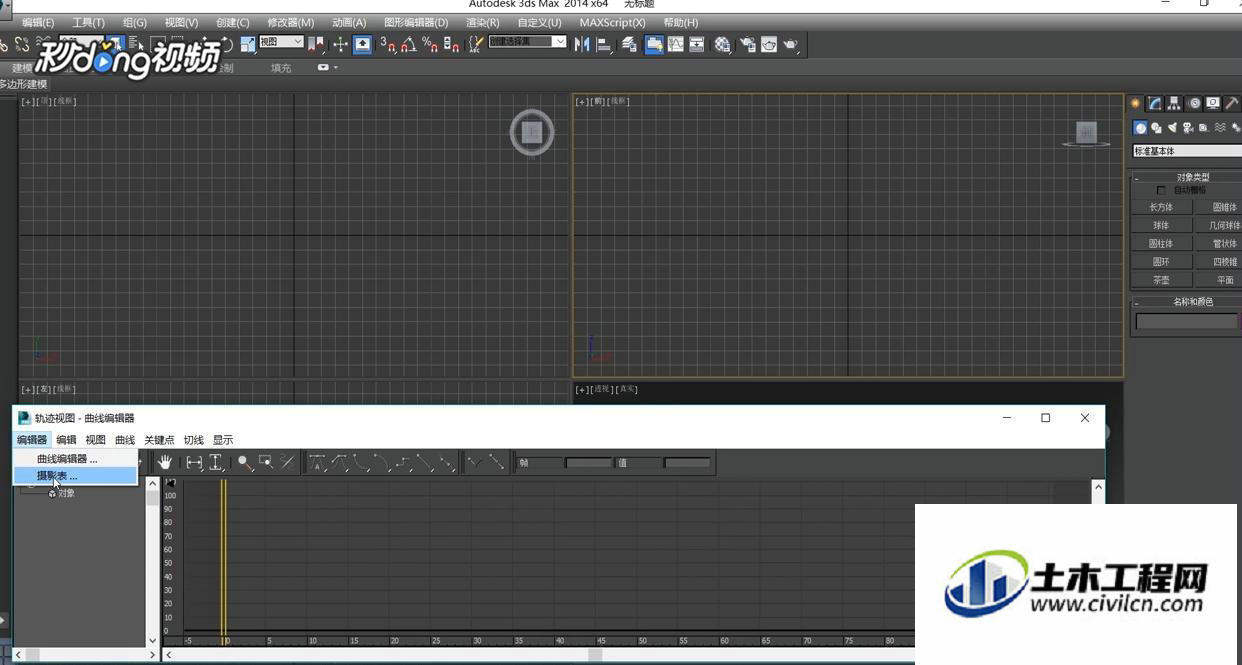Select the Space Warps category icon
The height and width of the screenshot is (665, 1242).
pos(1220,128)
